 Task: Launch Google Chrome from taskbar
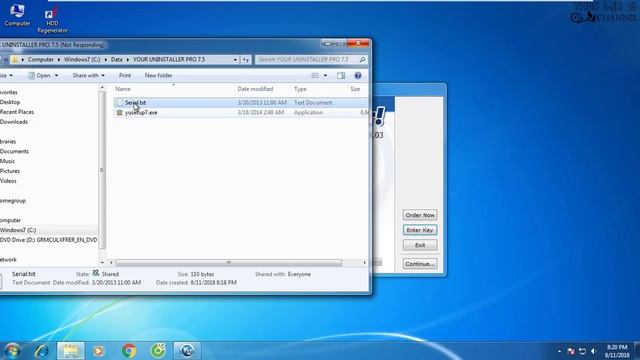(129, 351)
